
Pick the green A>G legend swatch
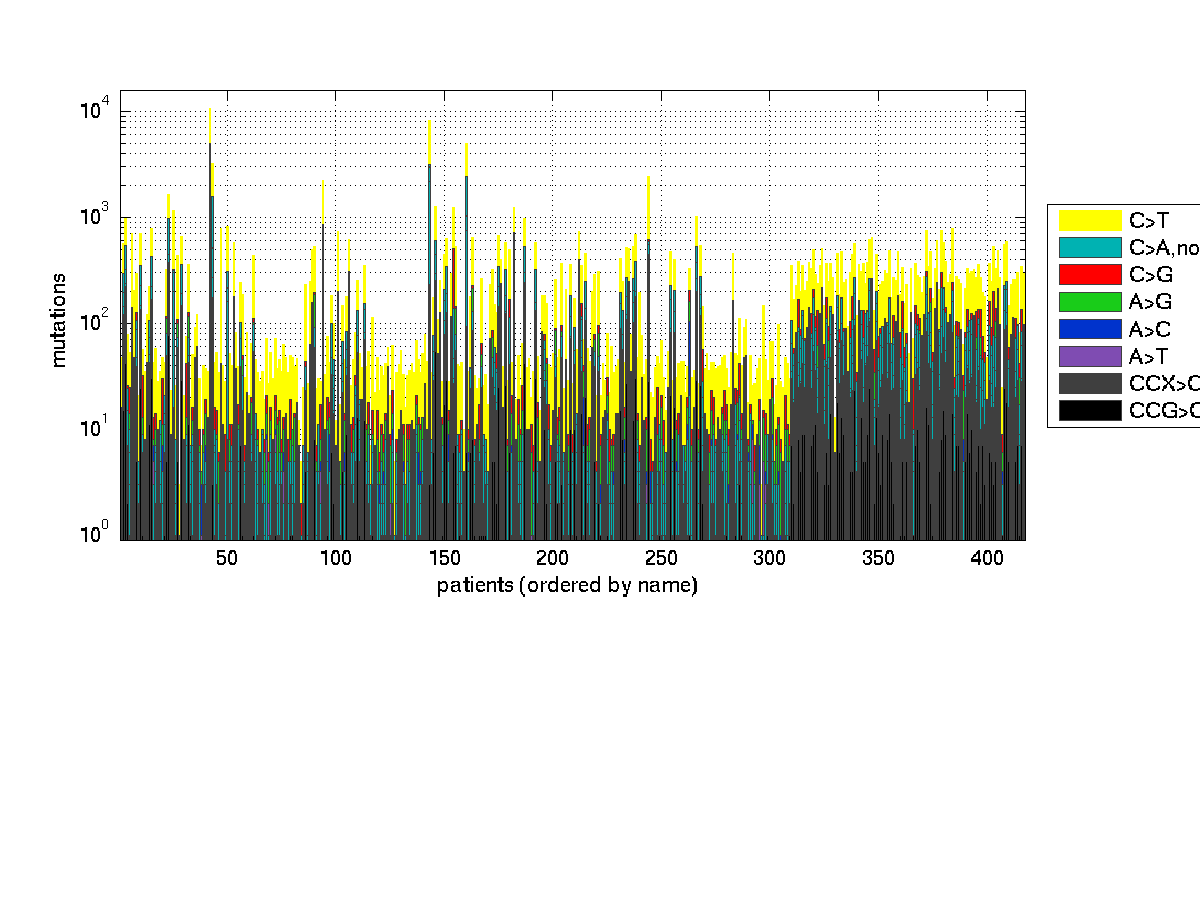coord(1089,301)
